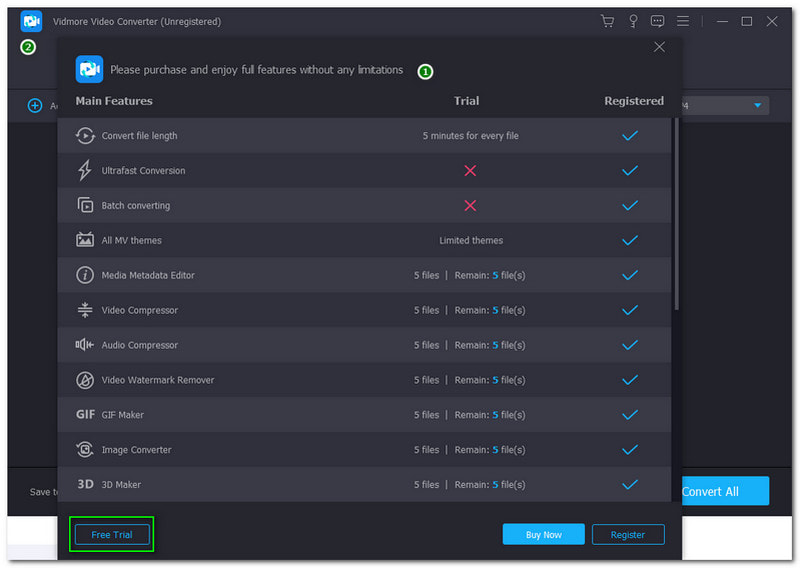
Task: Click the Audio Compressor icon
Action: (85, 345)
